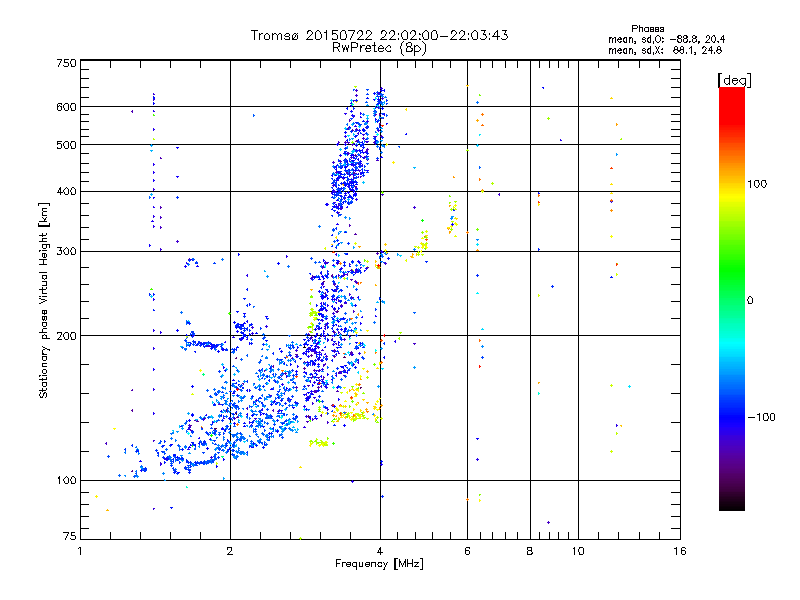
Task: Click the y-axis tick label '600'
Action: pos(66,107)
